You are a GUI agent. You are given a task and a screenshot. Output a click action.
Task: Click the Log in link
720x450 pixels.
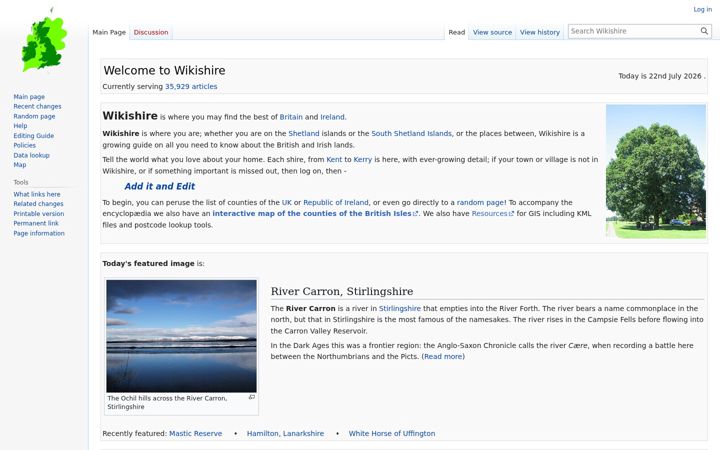[703, 9]
